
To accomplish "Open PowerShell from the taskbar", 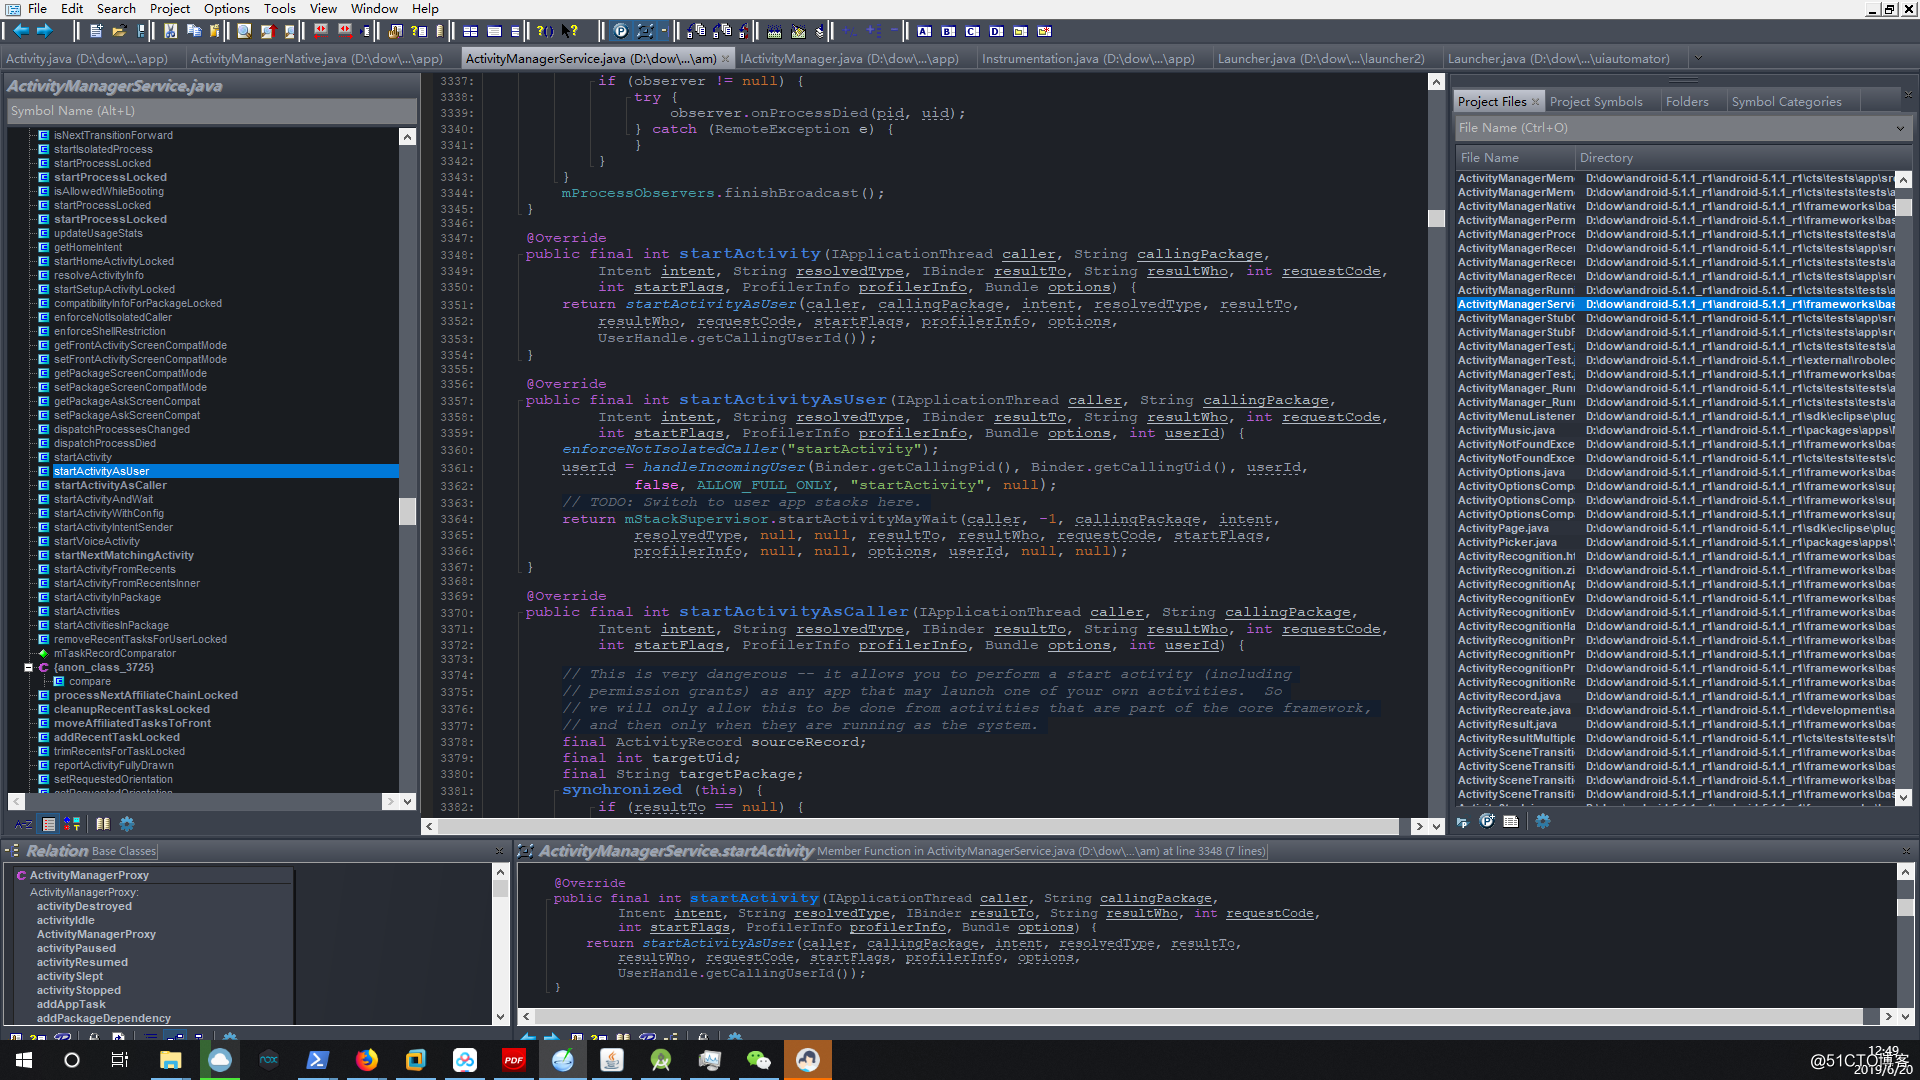I will [318, 1060].
